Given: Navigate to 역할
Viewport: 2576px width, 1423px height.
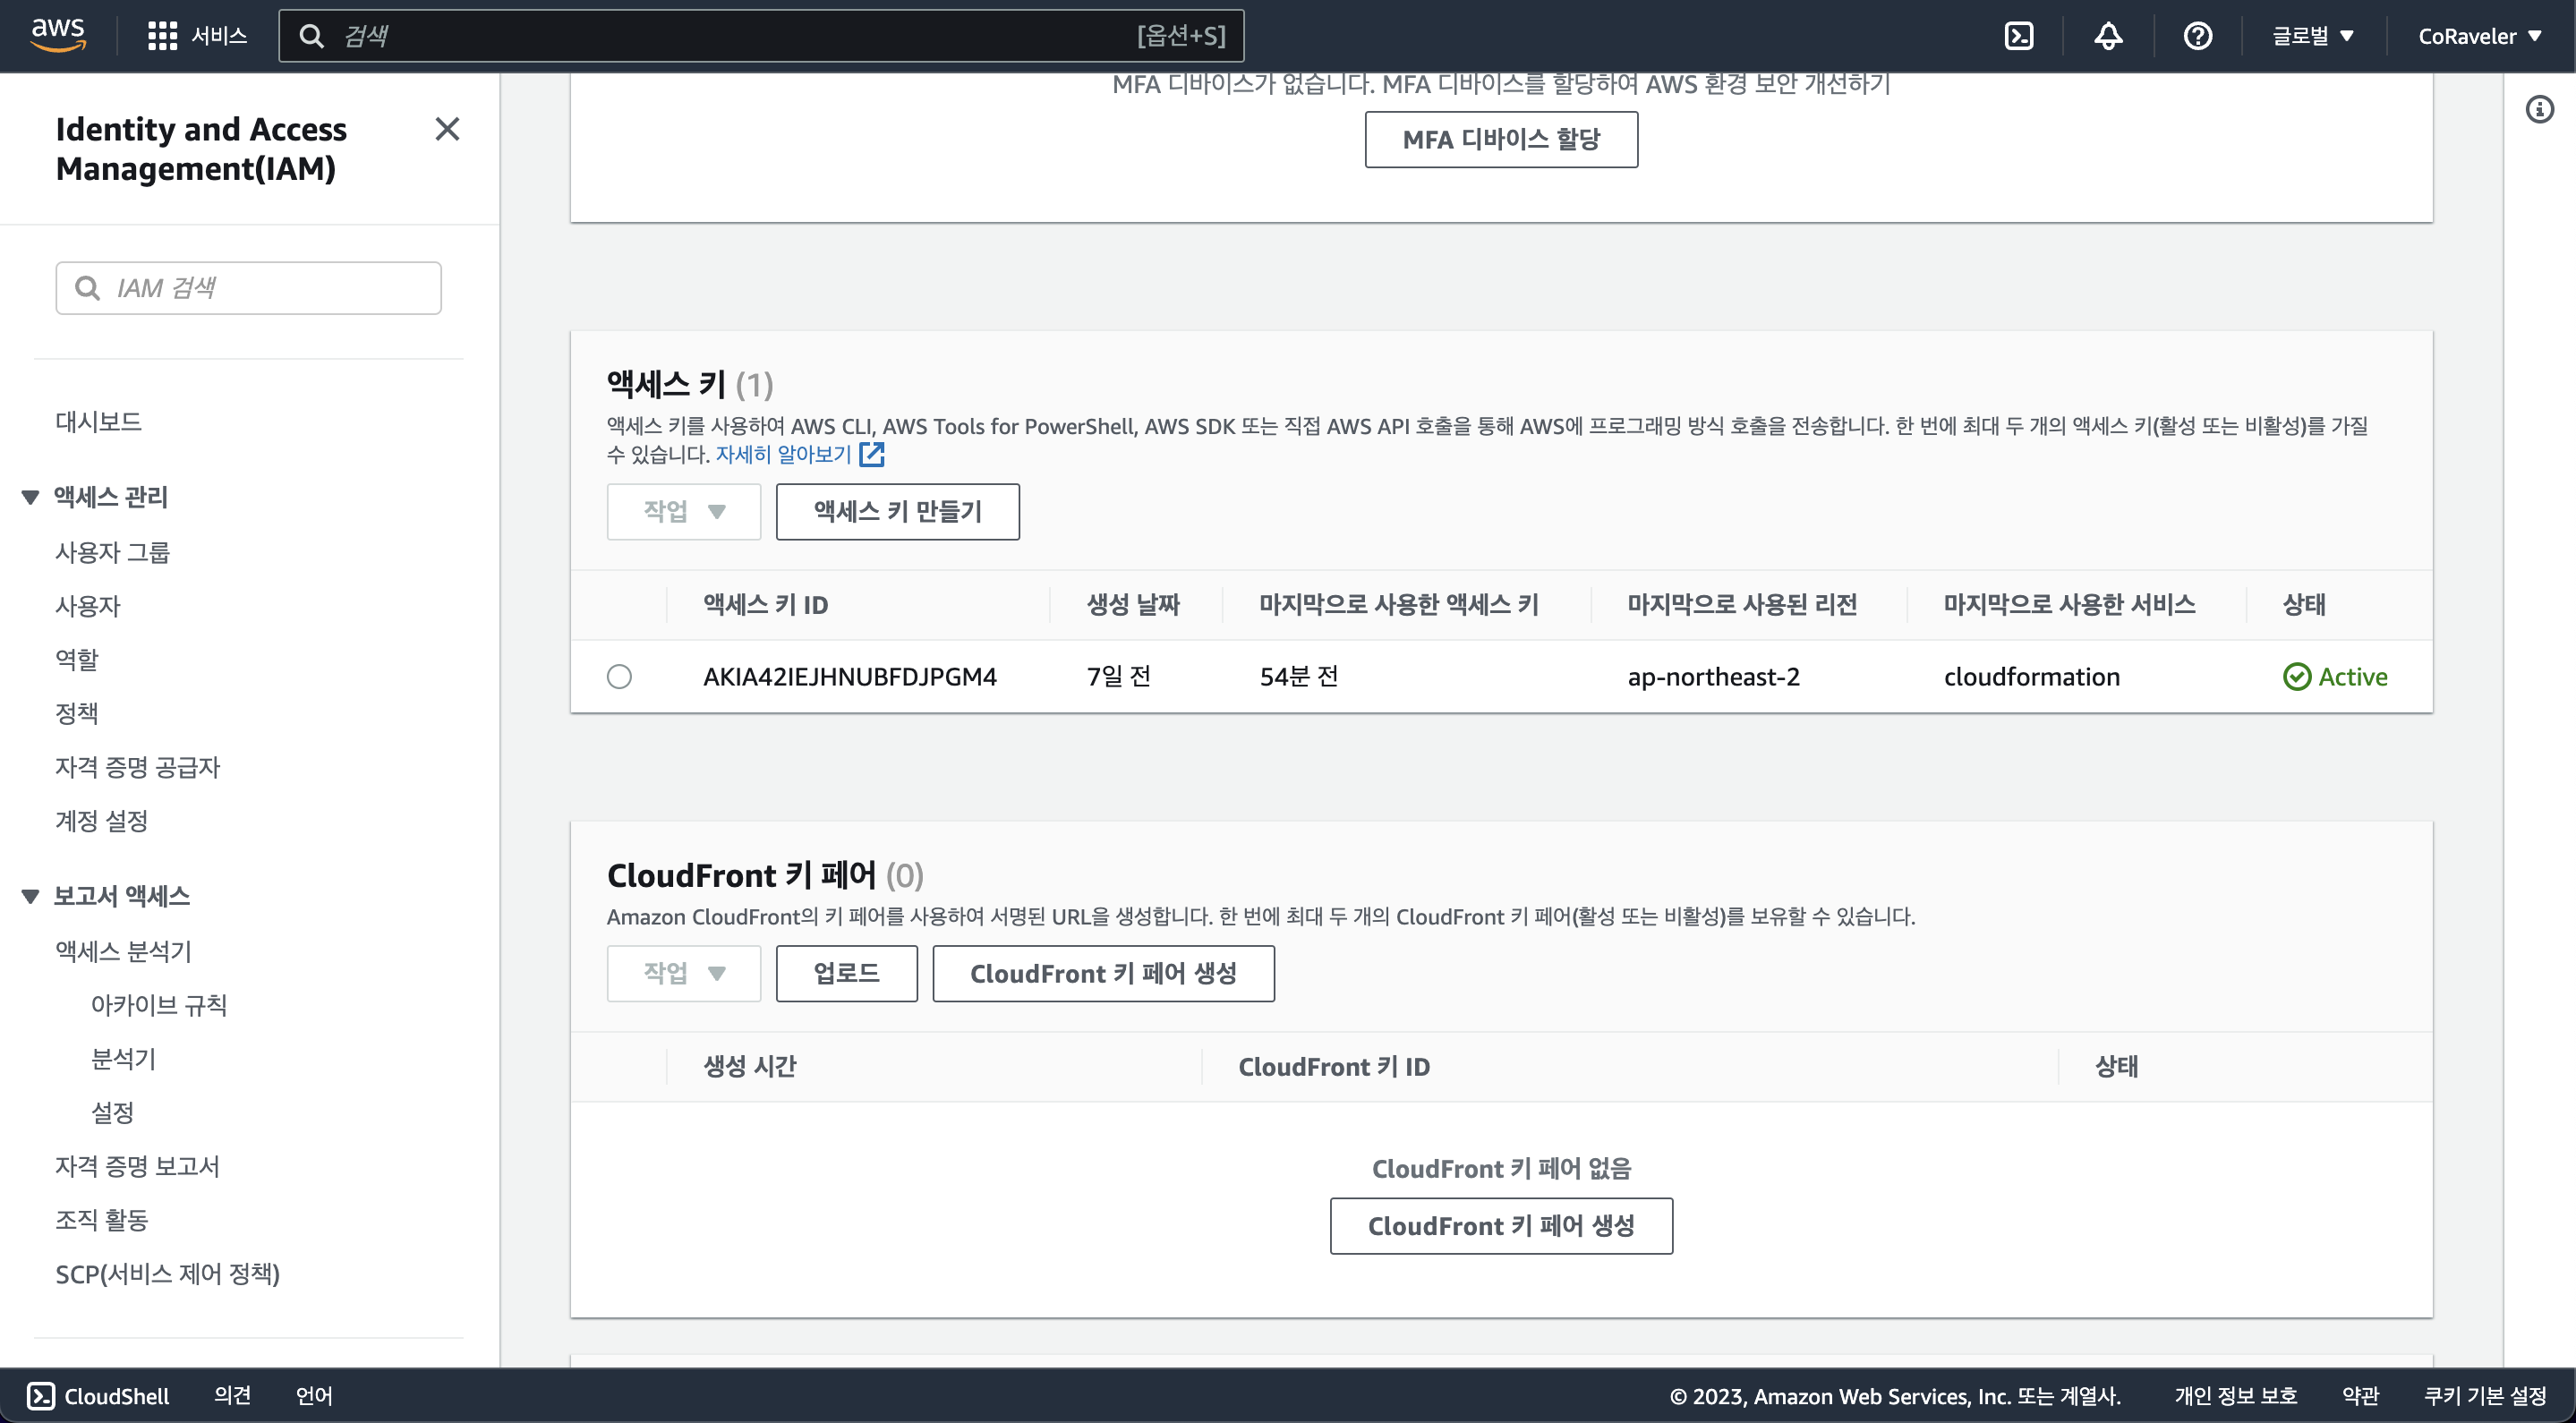Looking at the screenshot, I should pyautogui.click(x=76, y=659).
